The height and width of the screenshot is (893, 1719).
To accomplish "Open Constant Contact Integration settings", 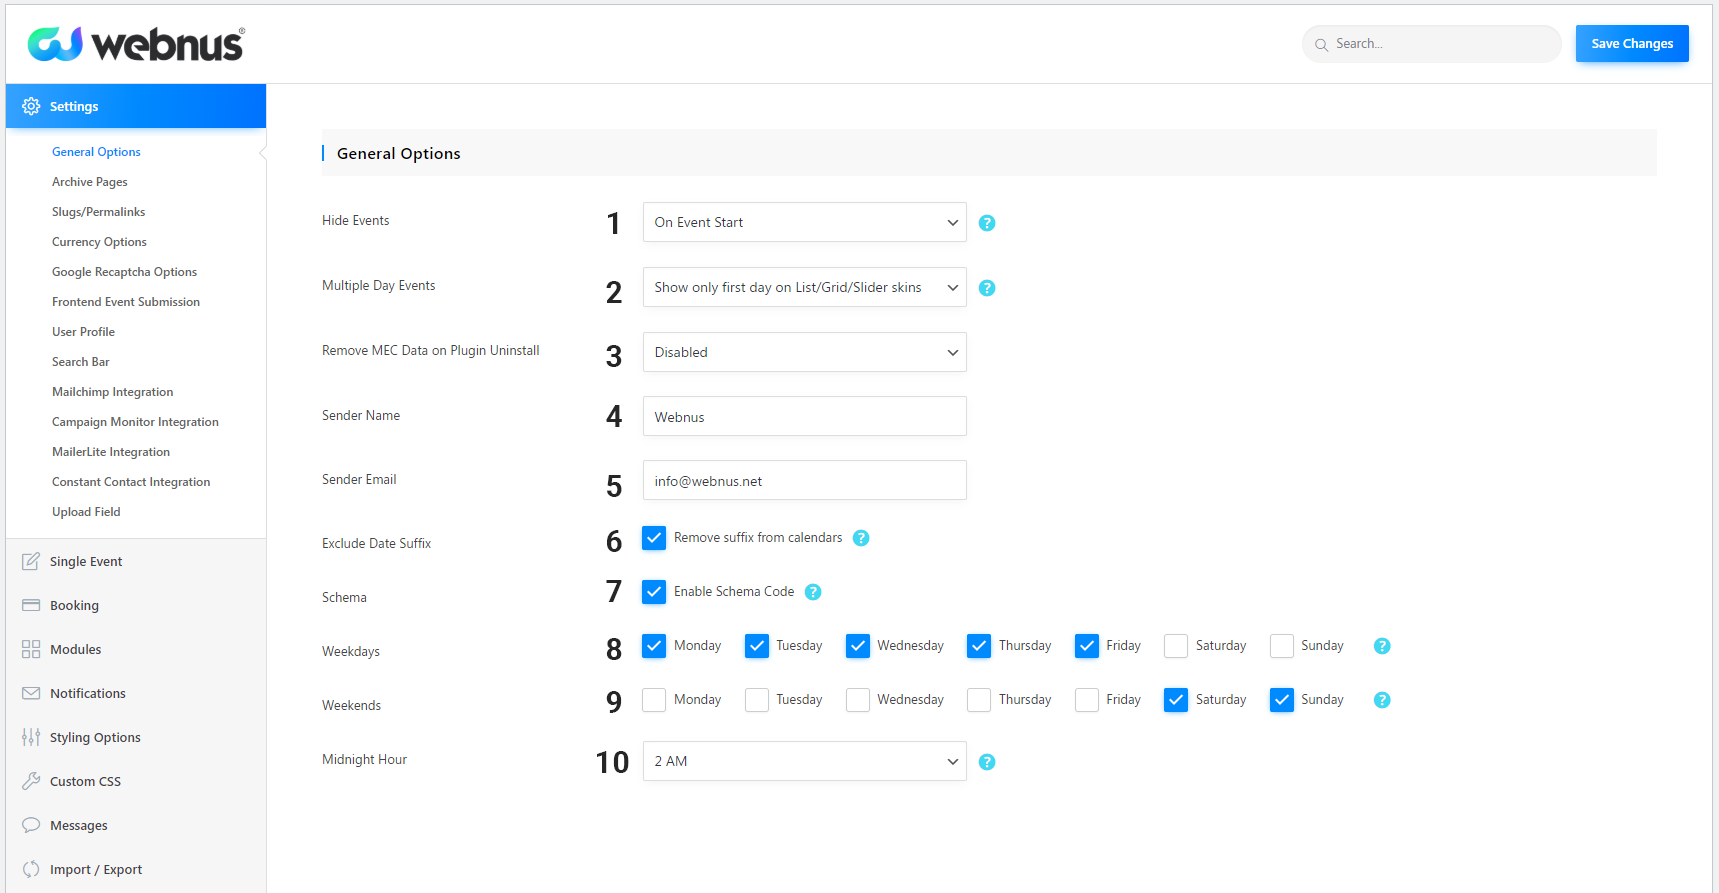I will 131,482.
